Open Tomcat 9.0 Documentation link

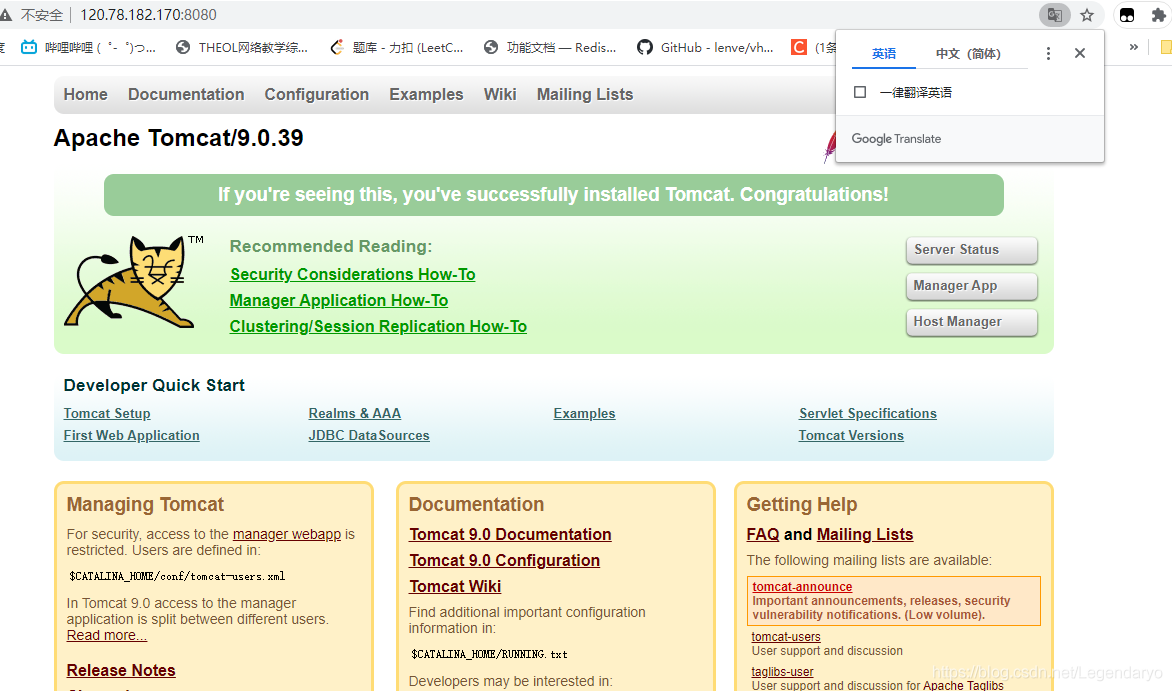511,535
